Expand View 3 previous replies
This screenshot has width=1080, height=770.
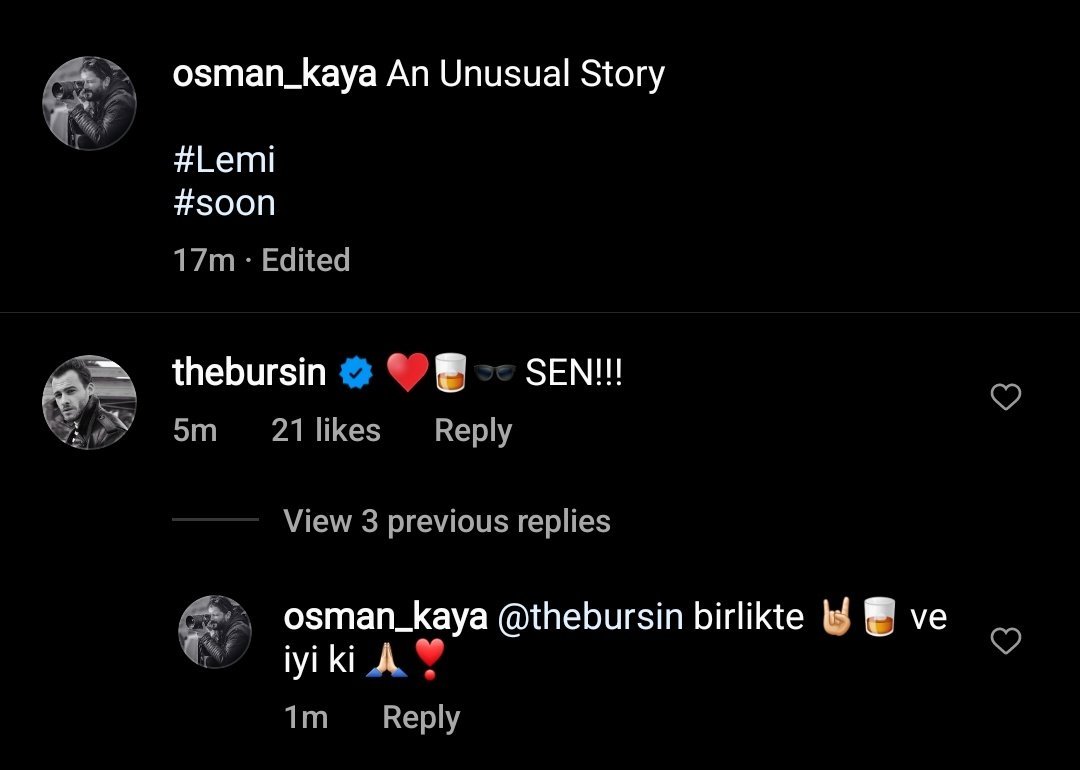pyautogui.click(x=446, y=521)
